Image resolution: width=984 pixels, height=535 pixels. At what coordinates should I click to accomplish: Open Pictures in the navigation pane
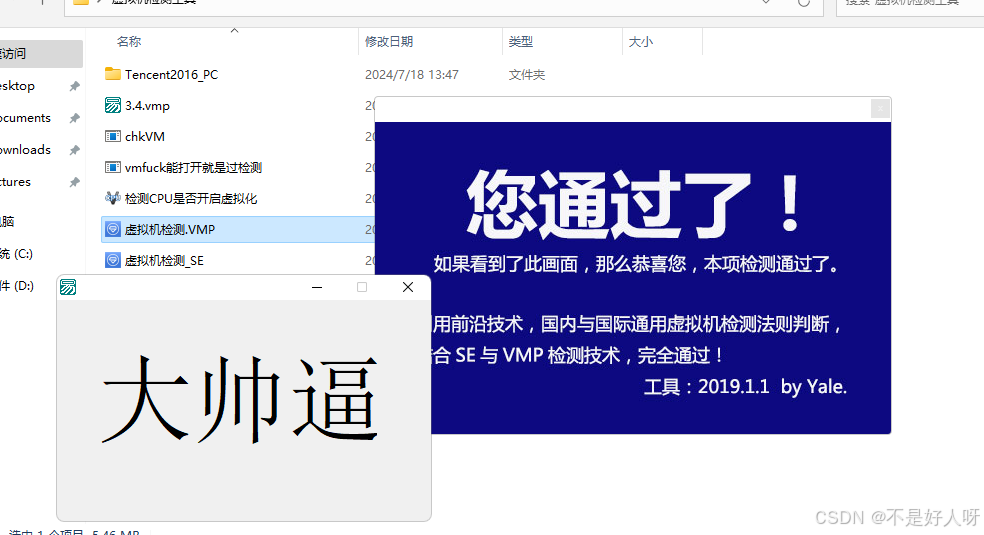pyautogui.click(x=15, y=182)
